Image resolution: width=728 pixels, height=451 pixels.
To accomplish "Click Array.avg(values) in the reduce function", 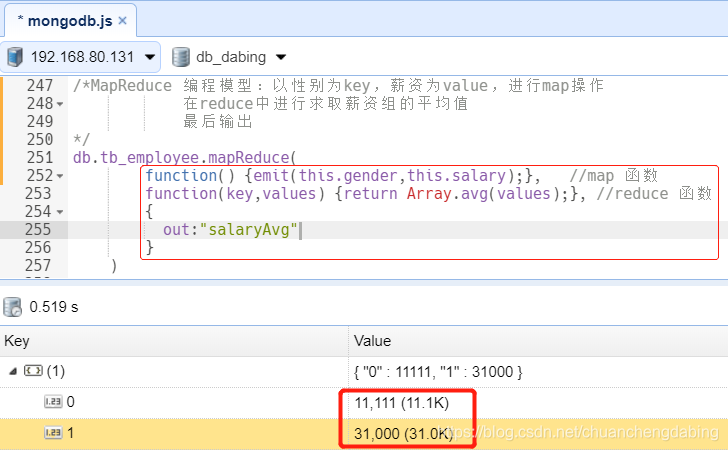I will tap(484, 193).
